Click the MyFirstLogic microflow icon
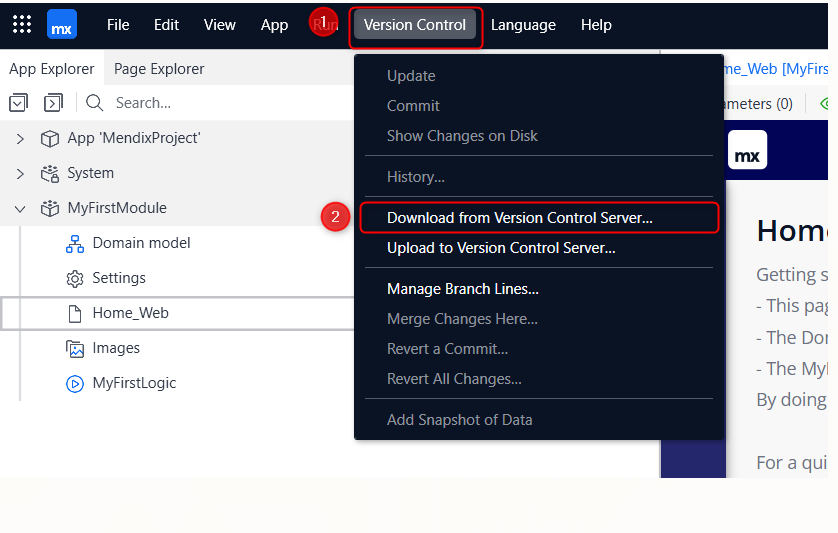 75,384
